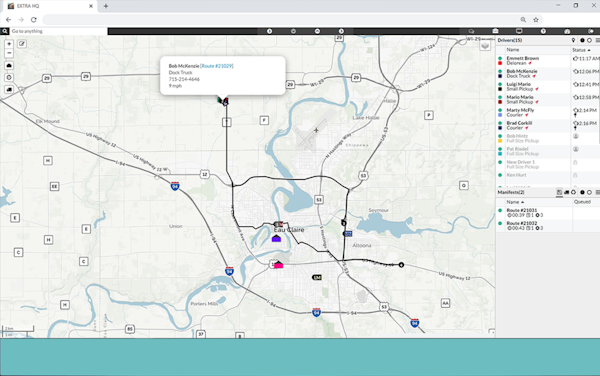Zoom in the map with plus button

pyautogui.click(x=9, y=44)
